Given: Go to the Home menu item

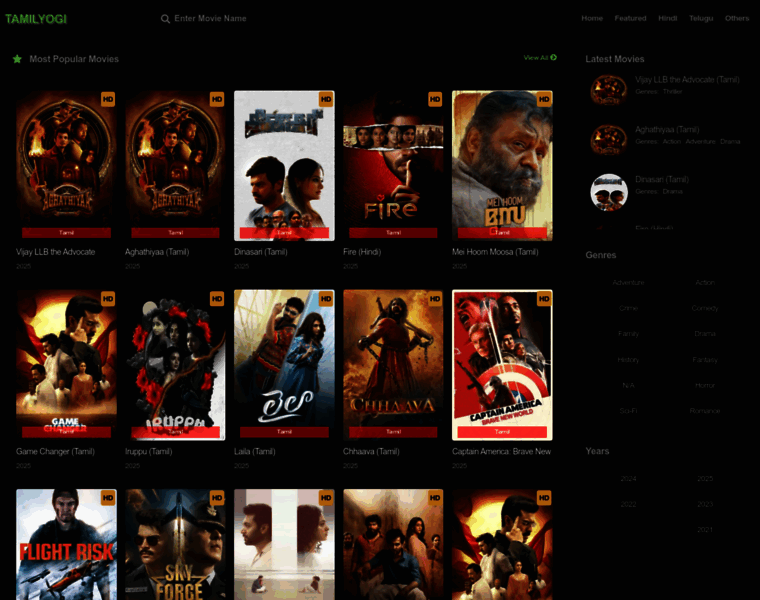Looking at the screenshot, I should [592, 18].
